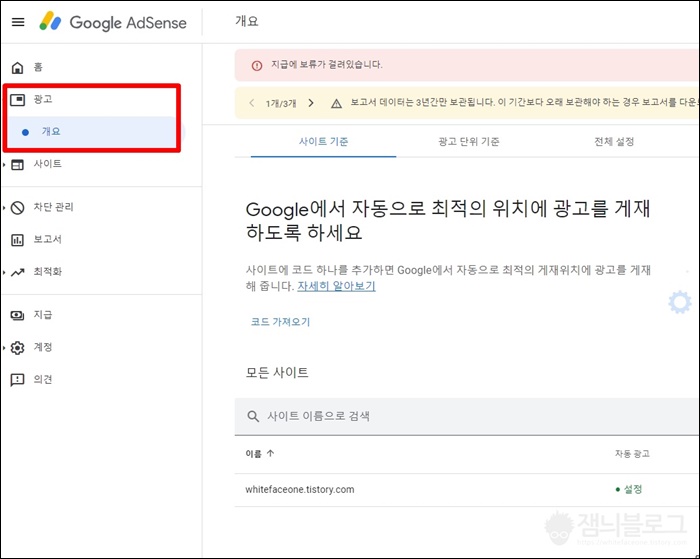700x559 pixels.
Task: Click the 지급 payments money icon
Action: pos(17,315)
